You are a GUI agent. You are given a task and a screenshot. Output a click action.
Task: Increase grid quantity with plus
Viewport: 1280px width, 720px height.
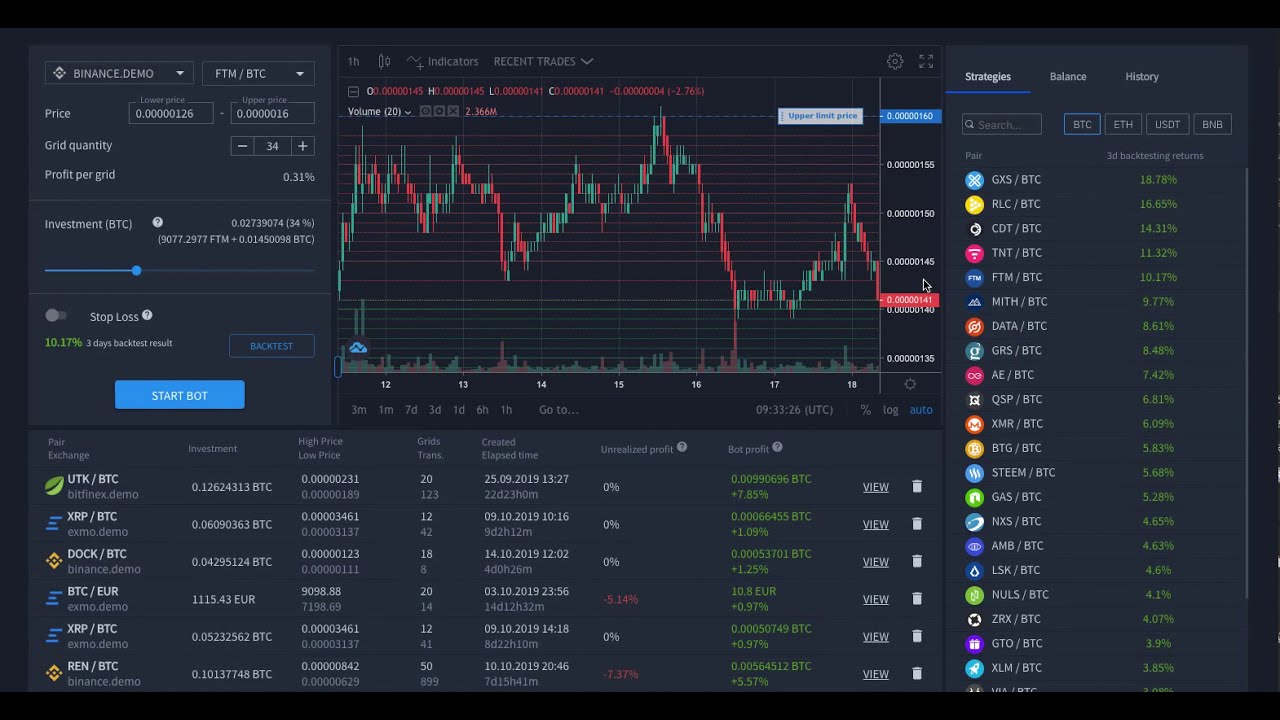[303, 146]
